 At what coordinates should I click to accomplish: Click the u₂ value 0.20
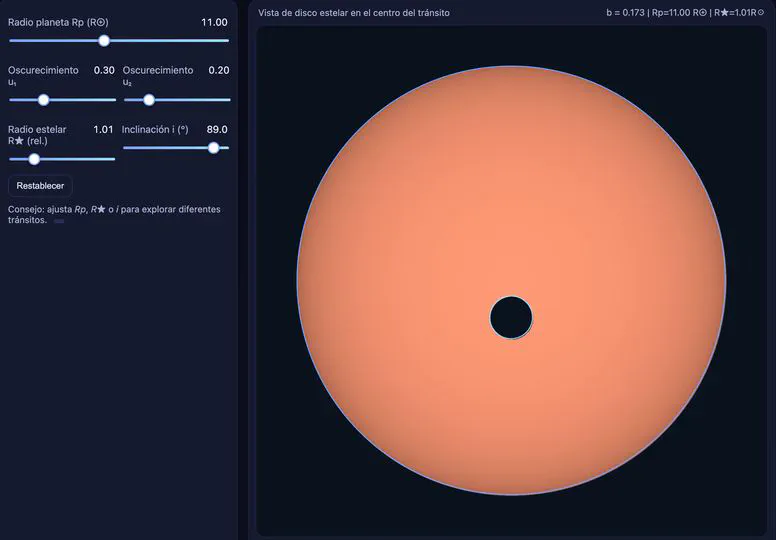pos(219,70)
